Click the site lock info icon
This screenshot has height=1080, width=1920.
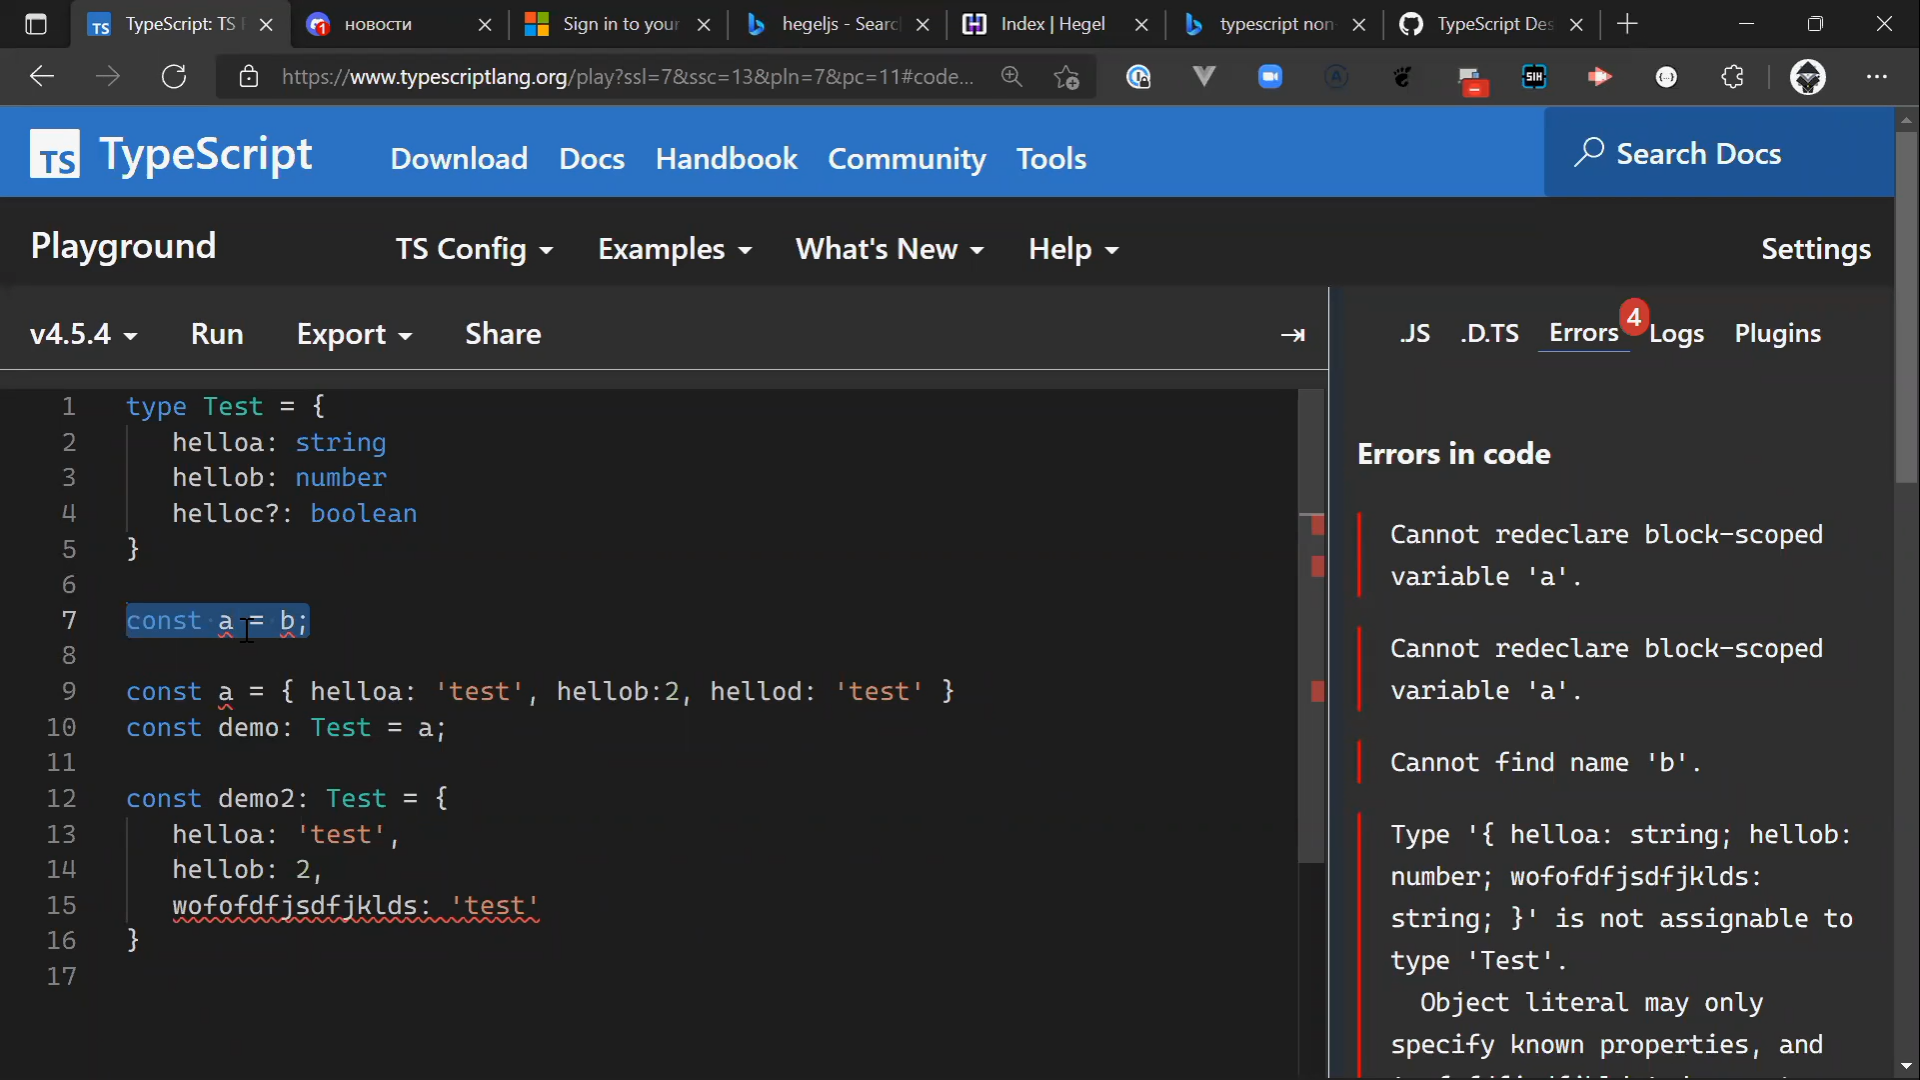pos(249,77)
